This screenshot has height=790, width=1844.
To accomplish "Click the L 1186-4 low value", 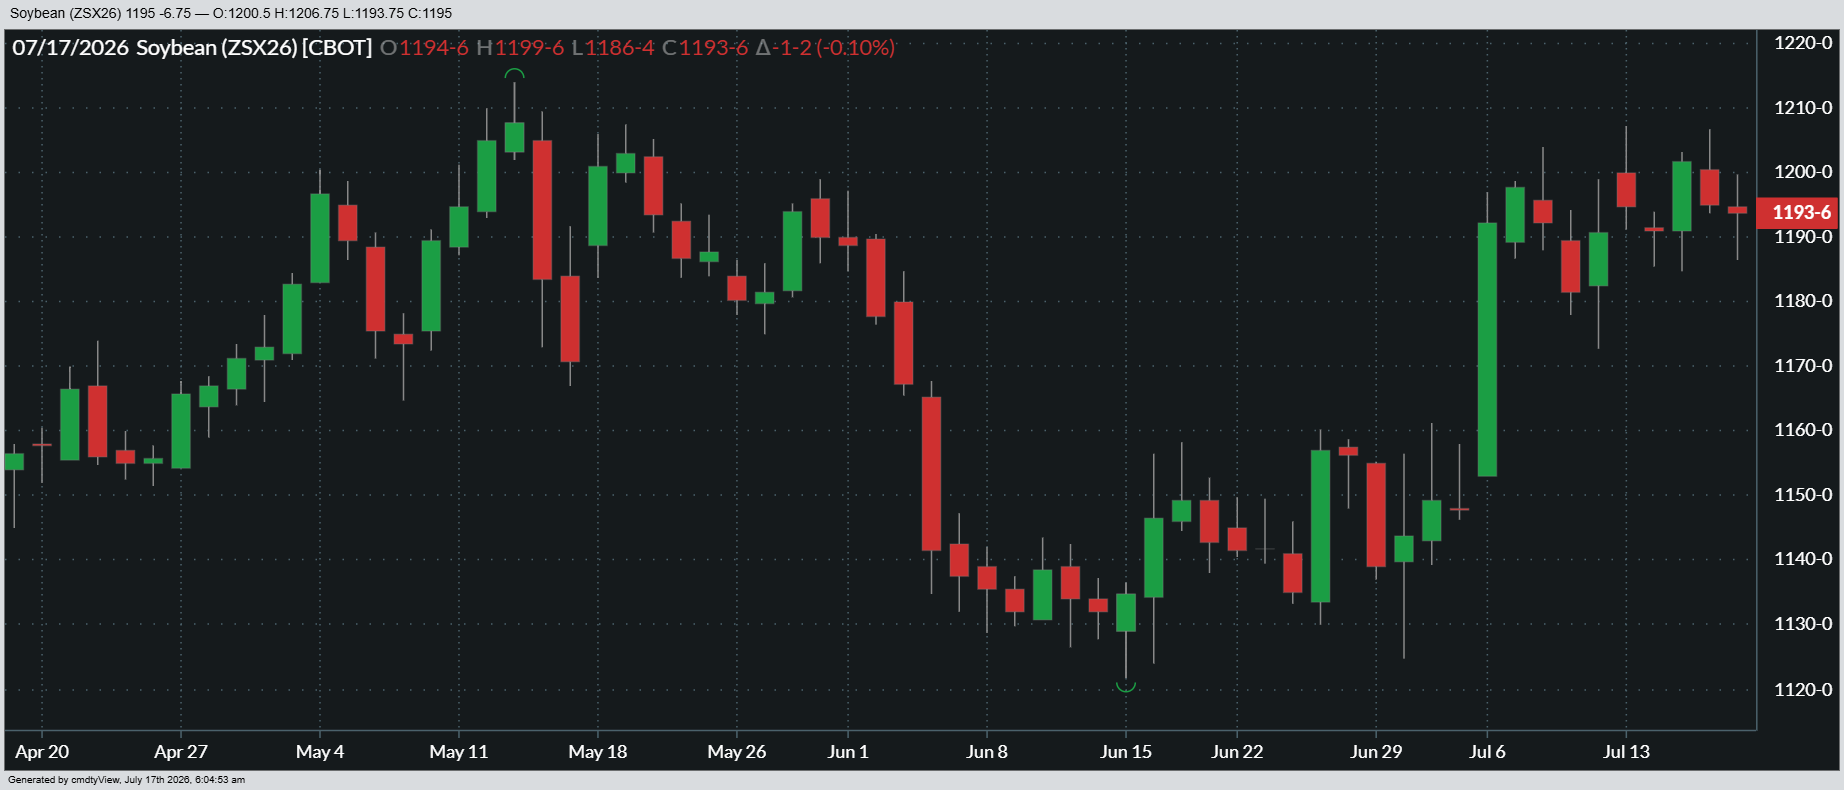I will point(613,48).
